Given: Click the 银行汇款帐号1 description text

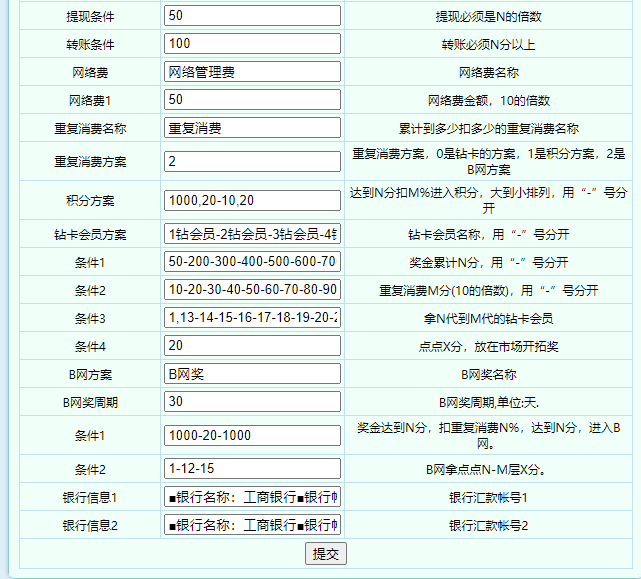Looking at the screenshot, I should [x=488, y=497].
